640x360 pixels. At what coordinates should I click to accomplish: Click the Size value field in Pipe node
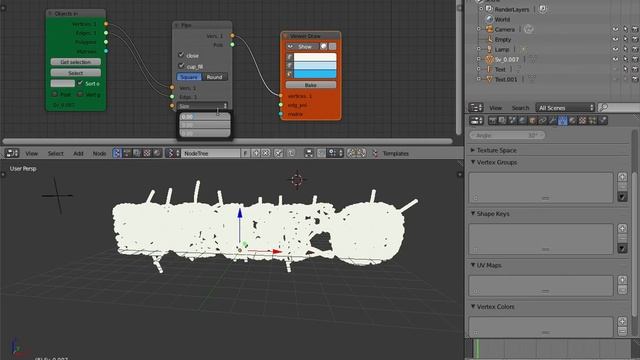click(x=202, y=106)
